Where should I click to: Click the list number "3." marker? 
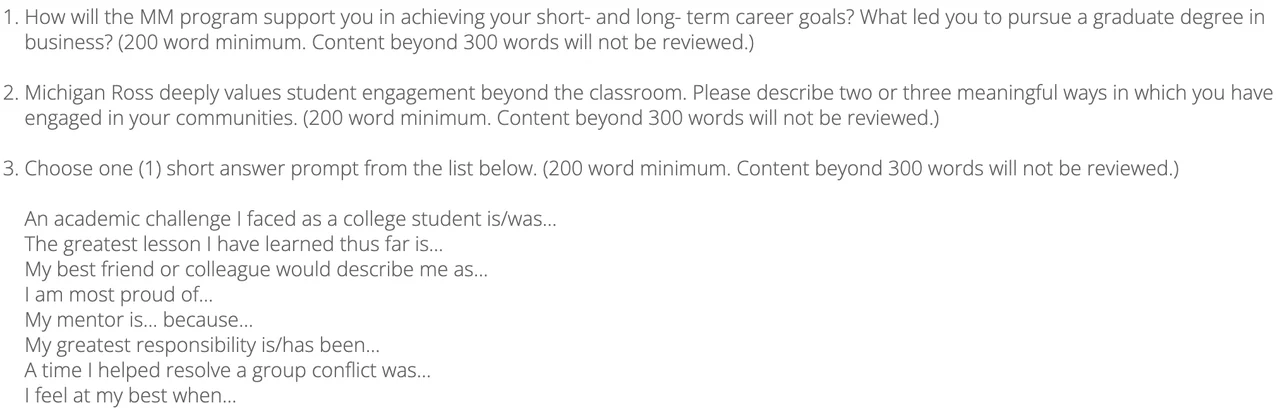(x=10, y=169)
